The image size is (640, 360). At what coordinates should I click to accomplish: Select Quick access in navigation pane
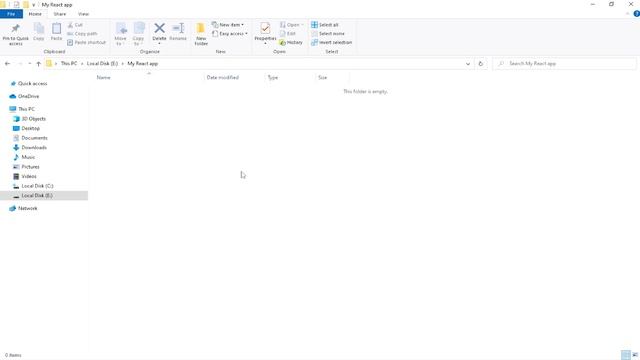click(x=32, y=83)
